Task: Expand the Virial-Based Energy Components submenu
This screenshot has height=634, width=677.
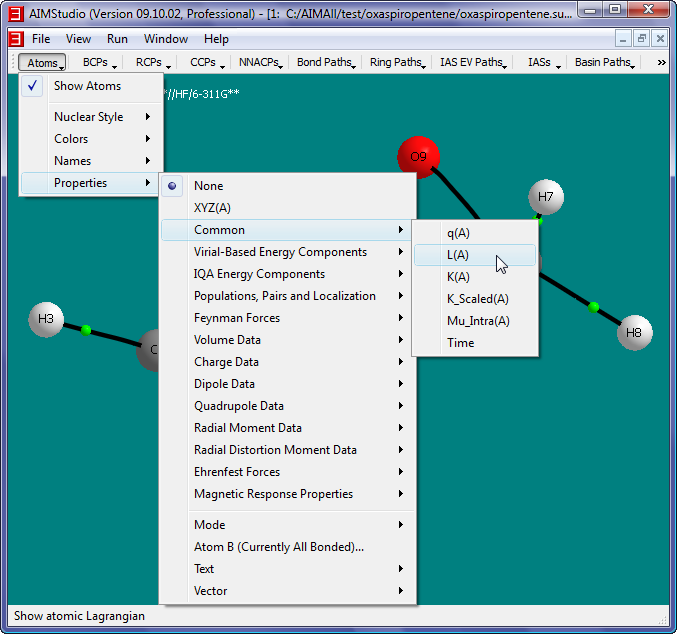Action: (x=280, y=252)
